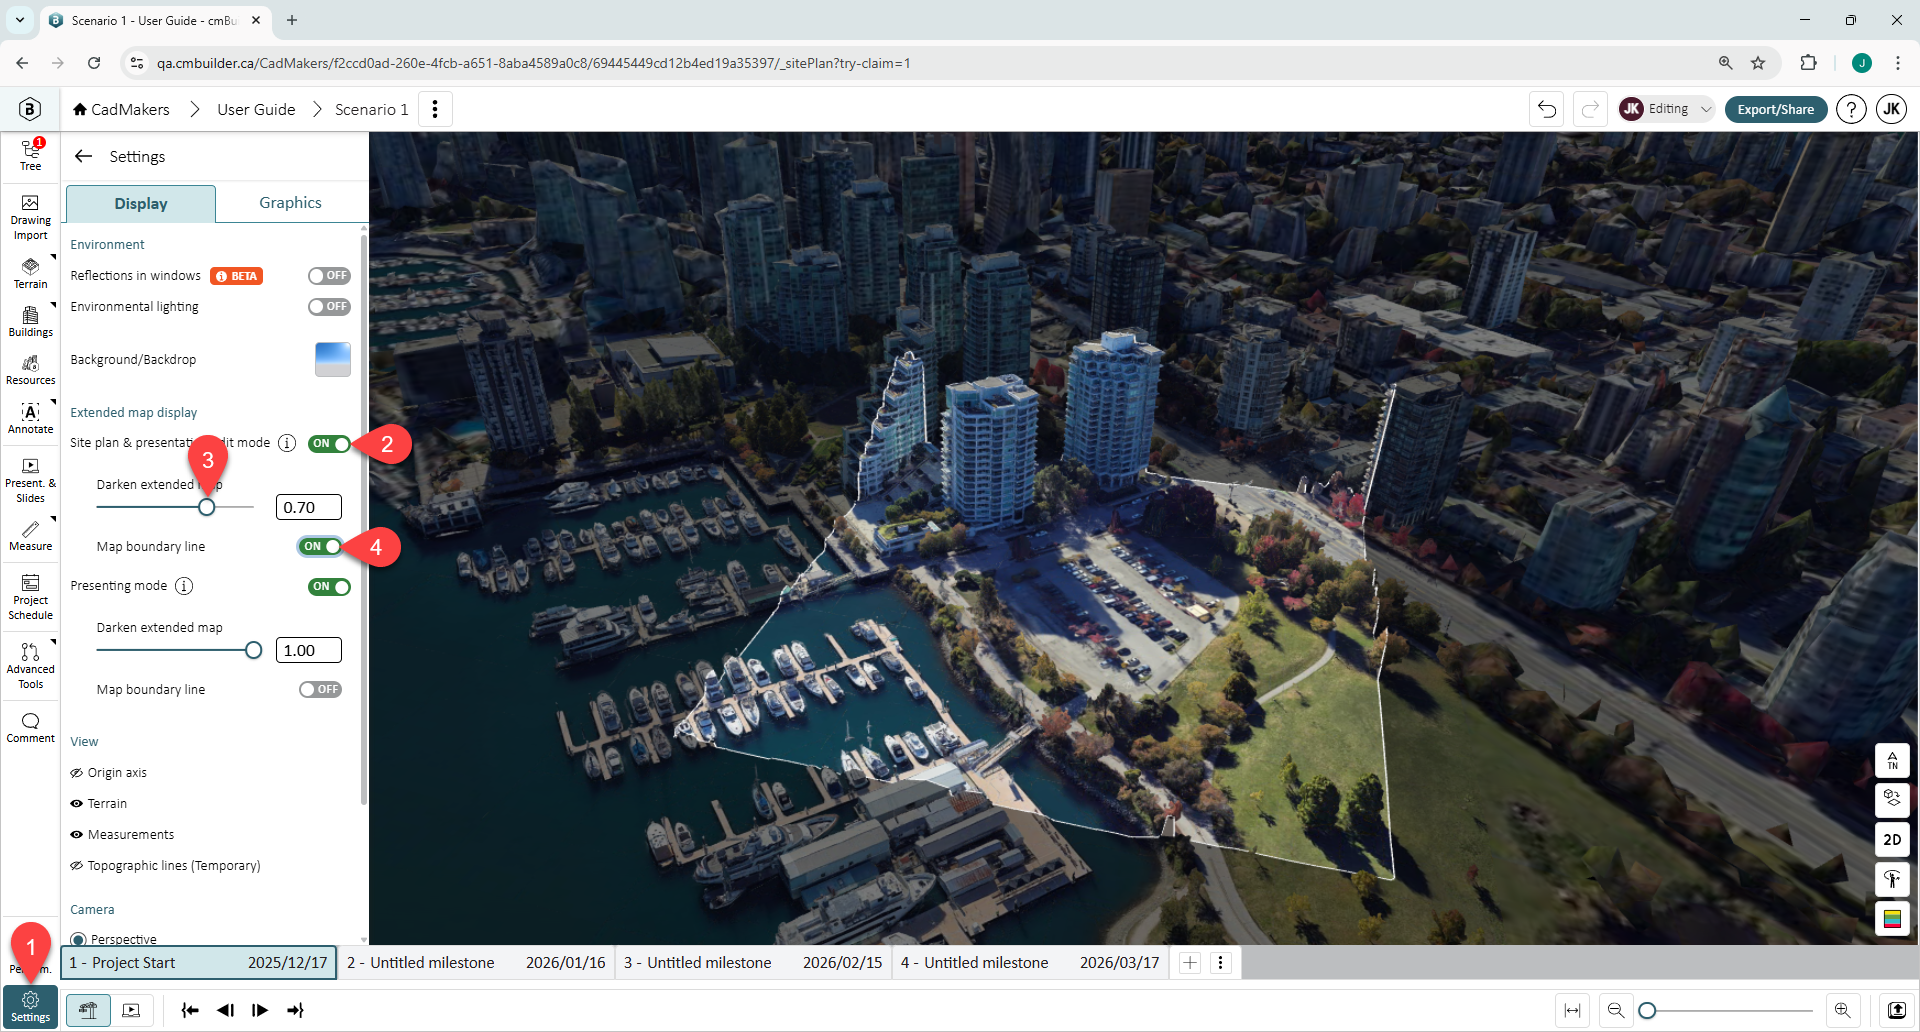Select Perspective camera radio
Screen dimensions: 1920x1032
coord(78,939)
